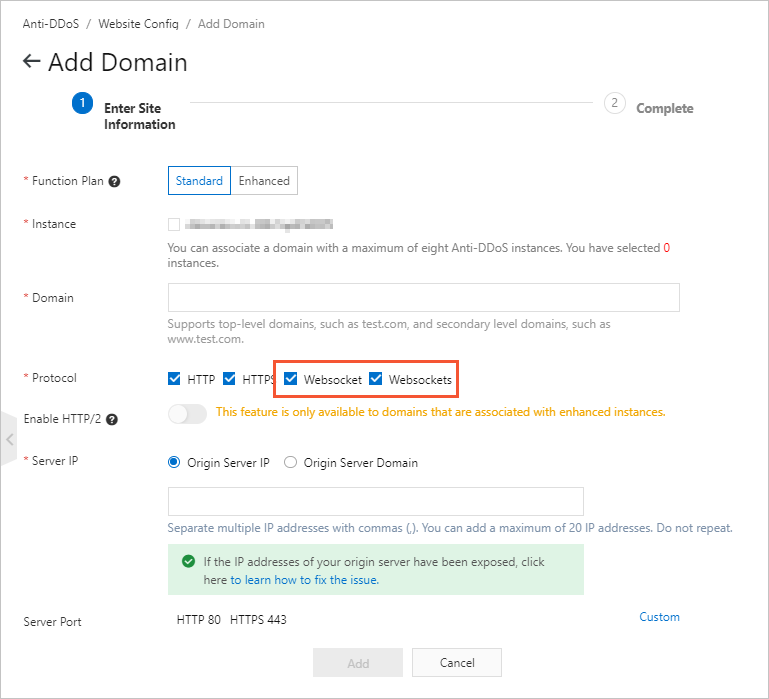Click the Function Plan help icon
769x699 pixels.
coord(115,182)
